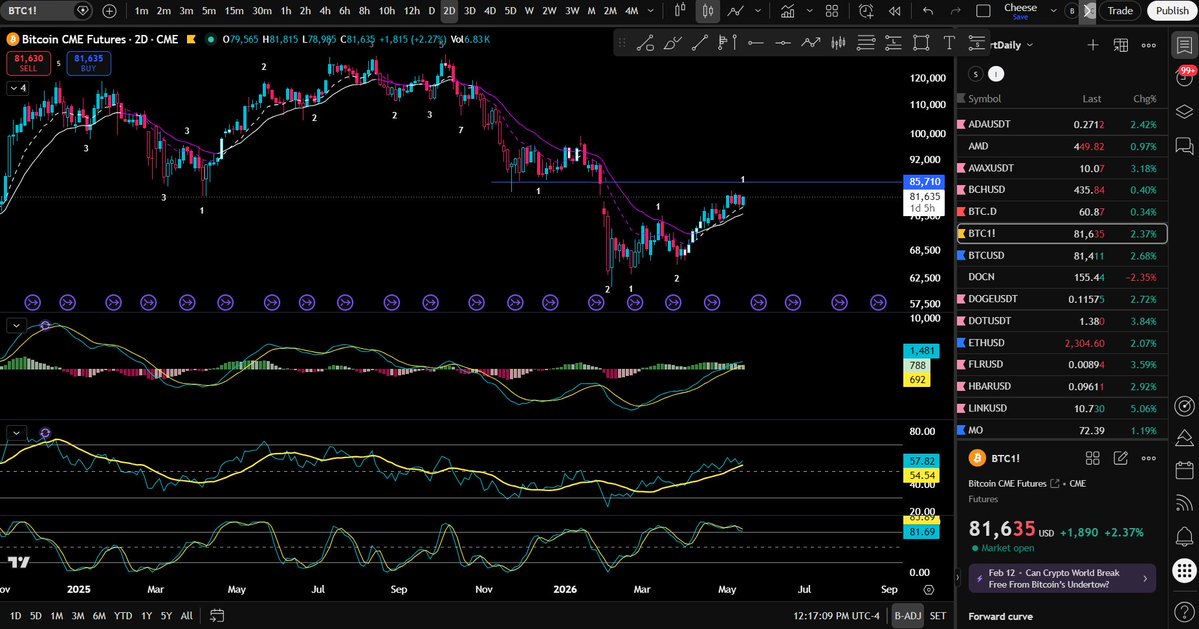
Task: Switch timeframe to W
Action: pyautogui.click(x=529, y=11)
